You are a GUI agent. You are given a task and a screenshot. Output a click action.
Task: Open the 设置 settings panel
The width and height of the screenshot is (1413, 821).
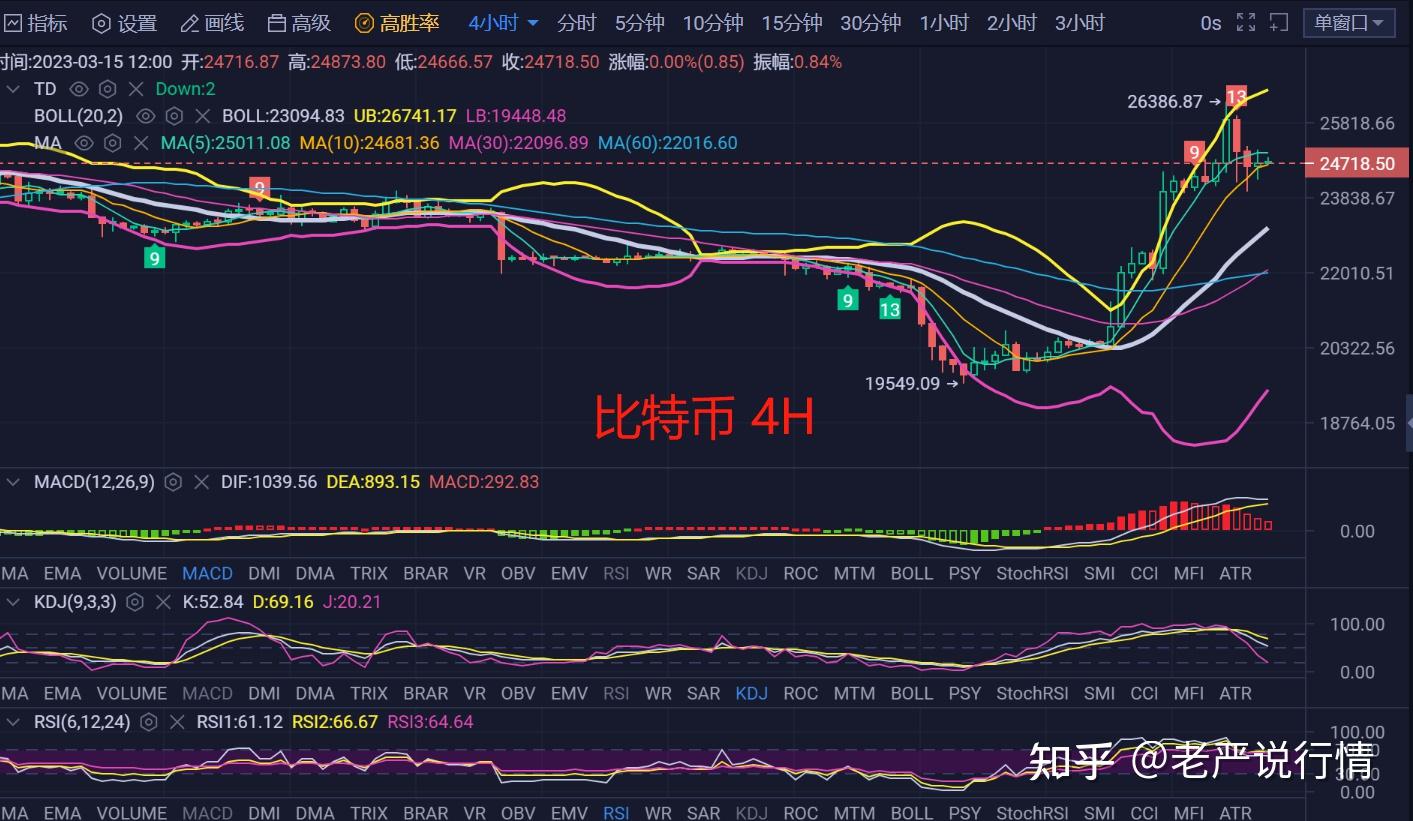[x=124, y=22]
